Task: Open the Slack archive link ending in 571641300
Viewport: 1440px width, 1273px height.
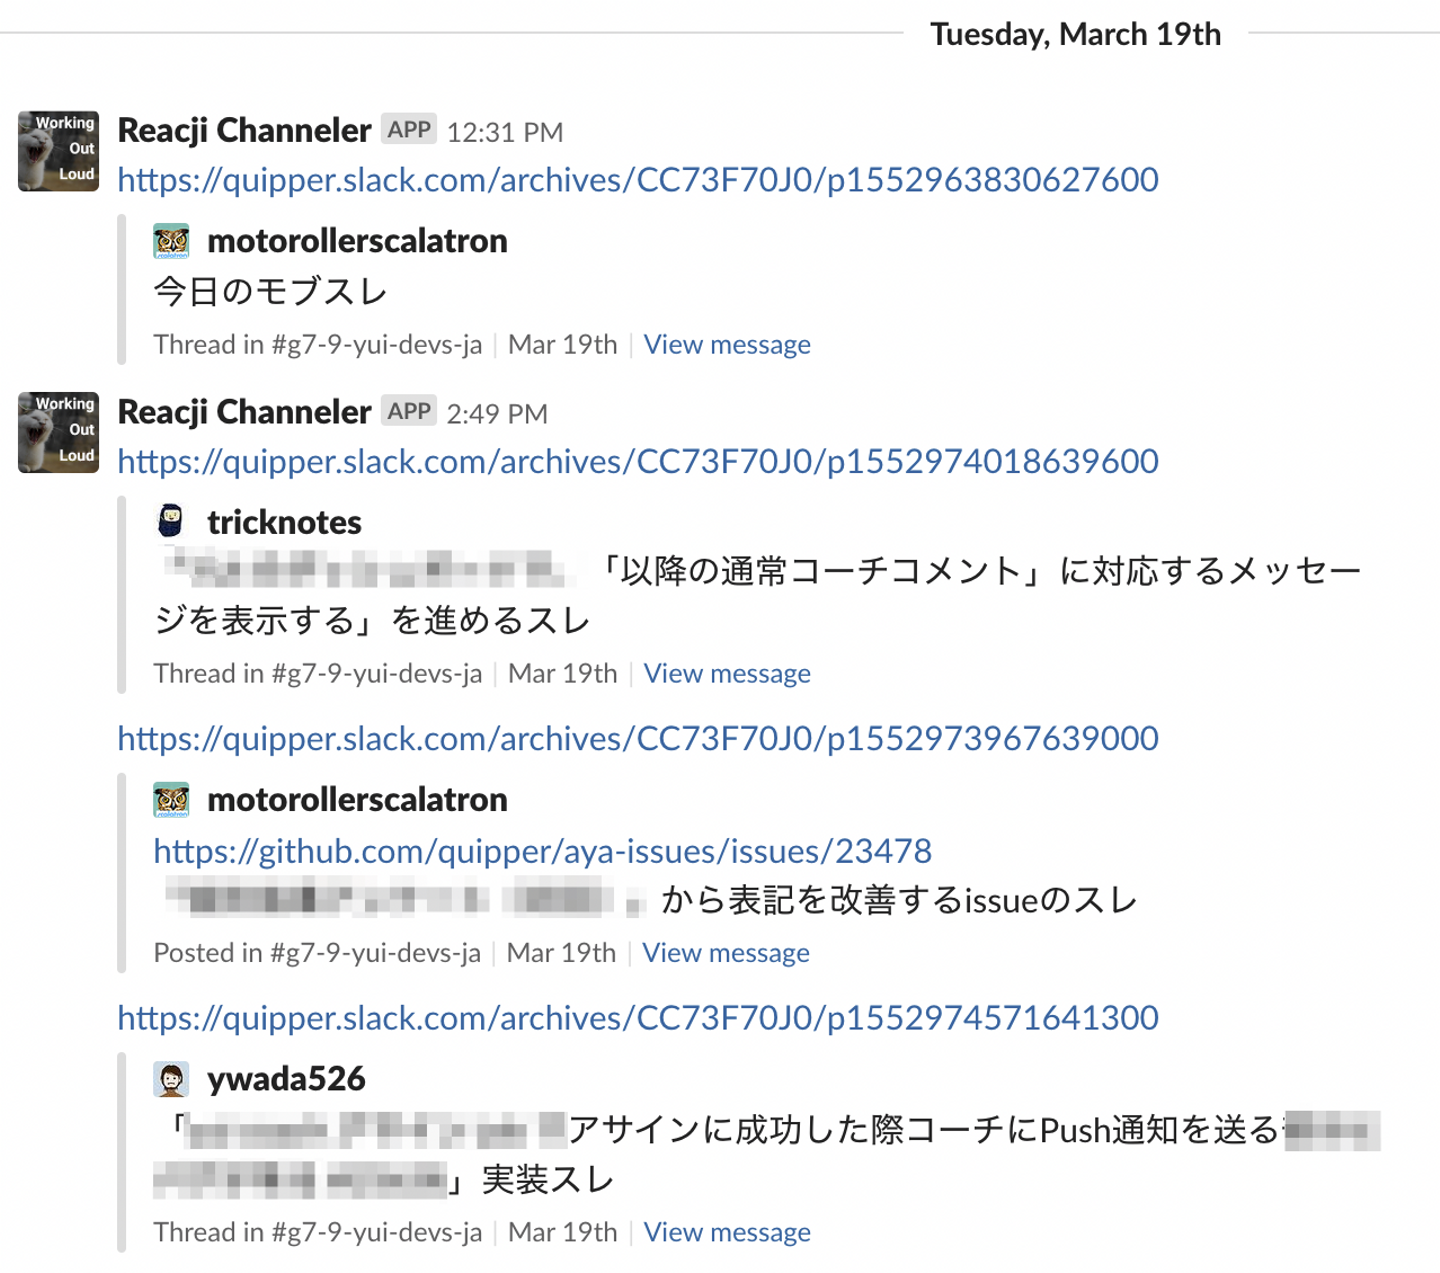Action: point(638,1018)
